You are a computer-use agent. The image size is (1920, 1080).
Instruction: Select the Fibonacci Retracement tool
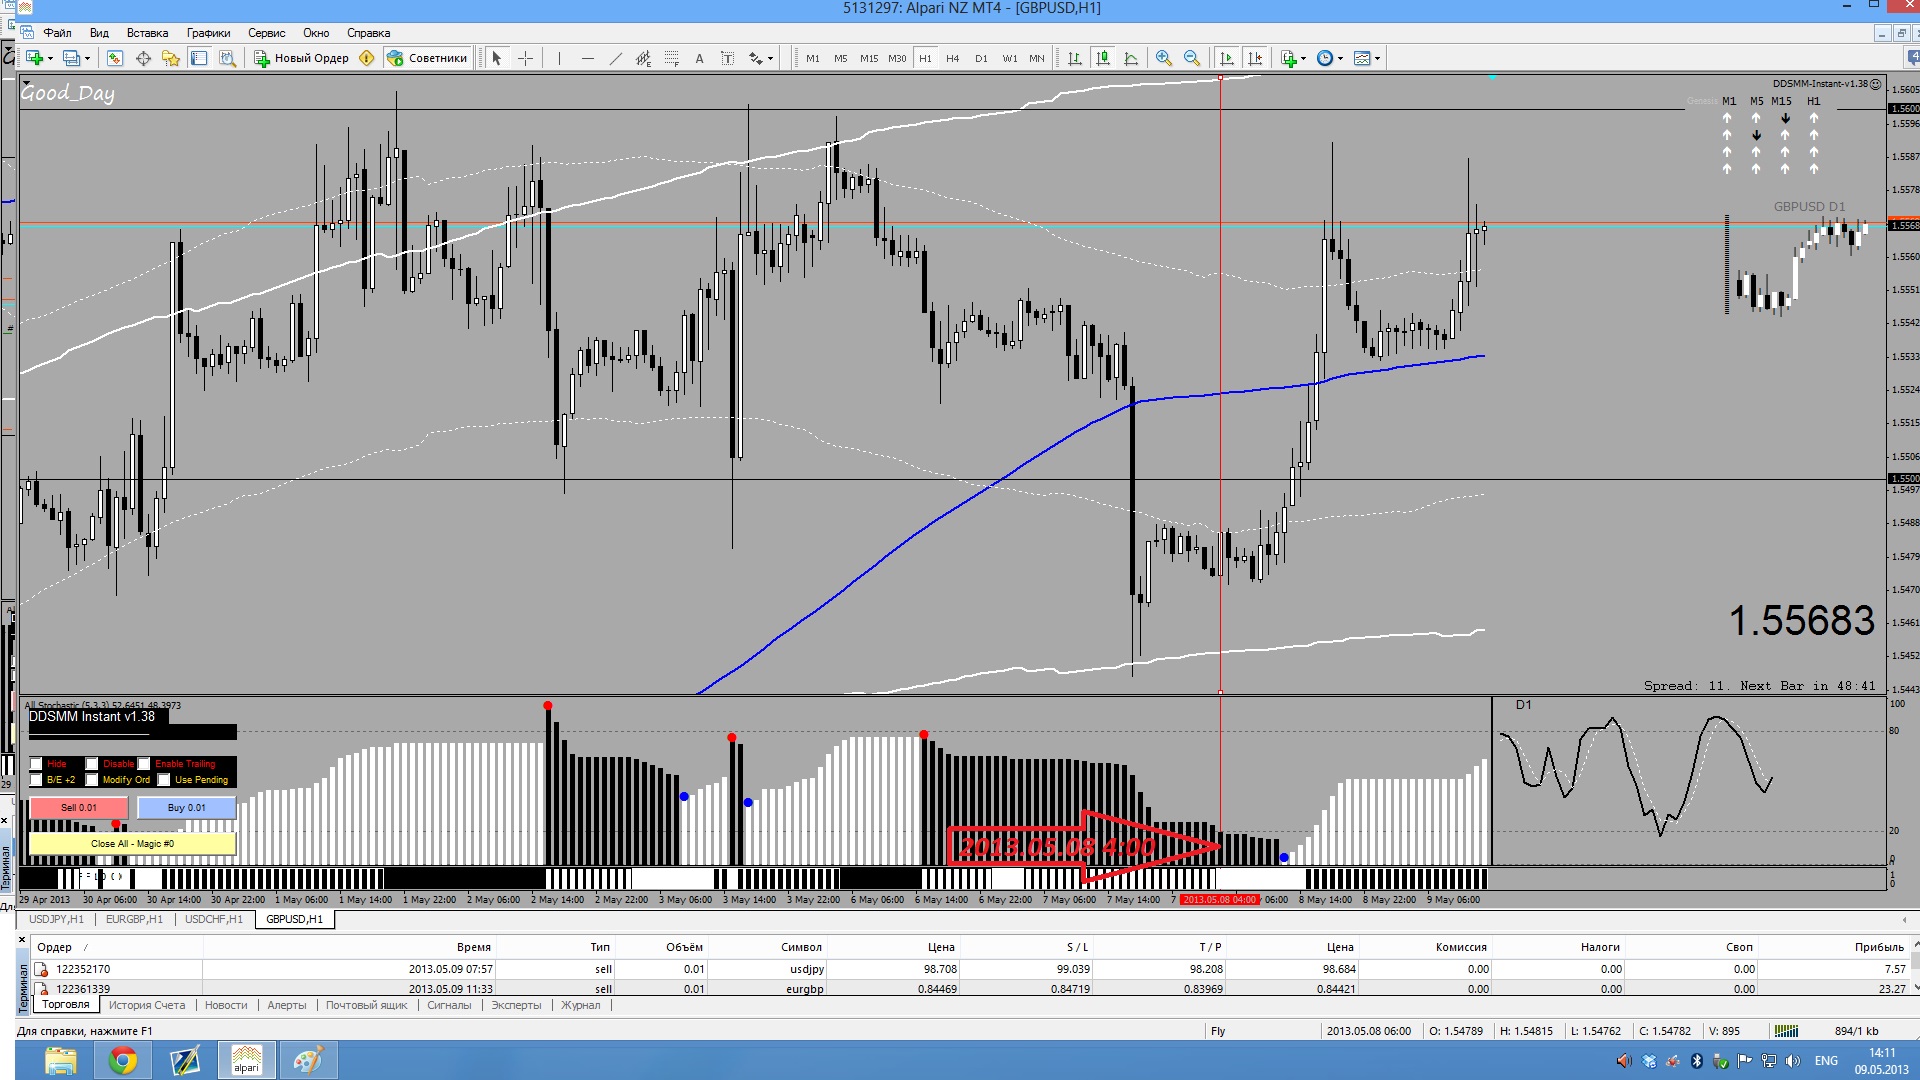coord(671,58)
